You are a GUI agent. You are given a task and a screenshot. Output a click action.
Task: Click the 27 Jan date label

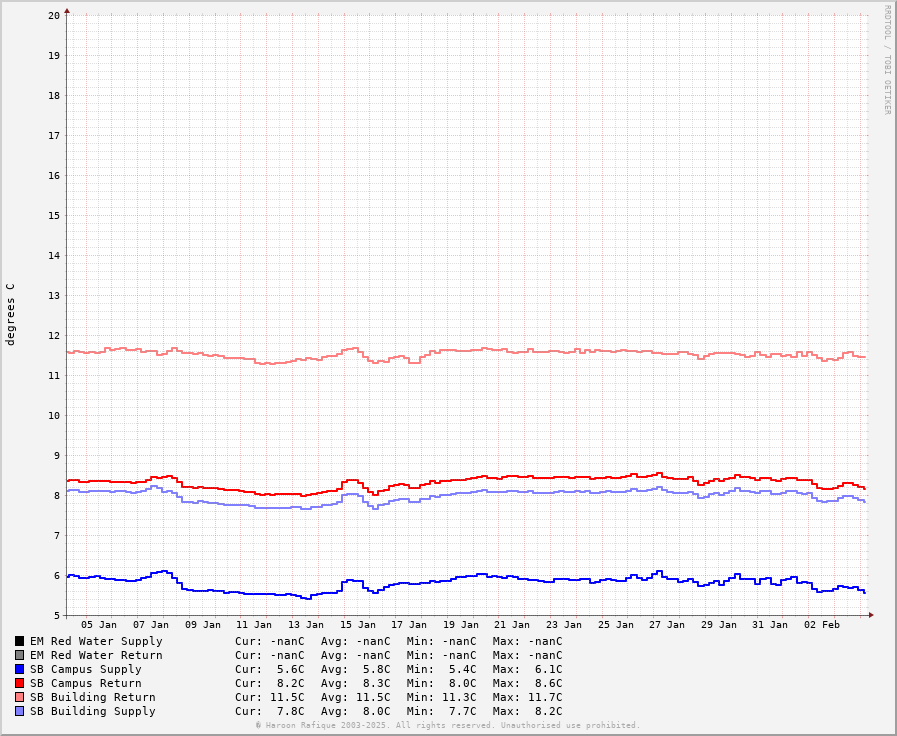667,625
